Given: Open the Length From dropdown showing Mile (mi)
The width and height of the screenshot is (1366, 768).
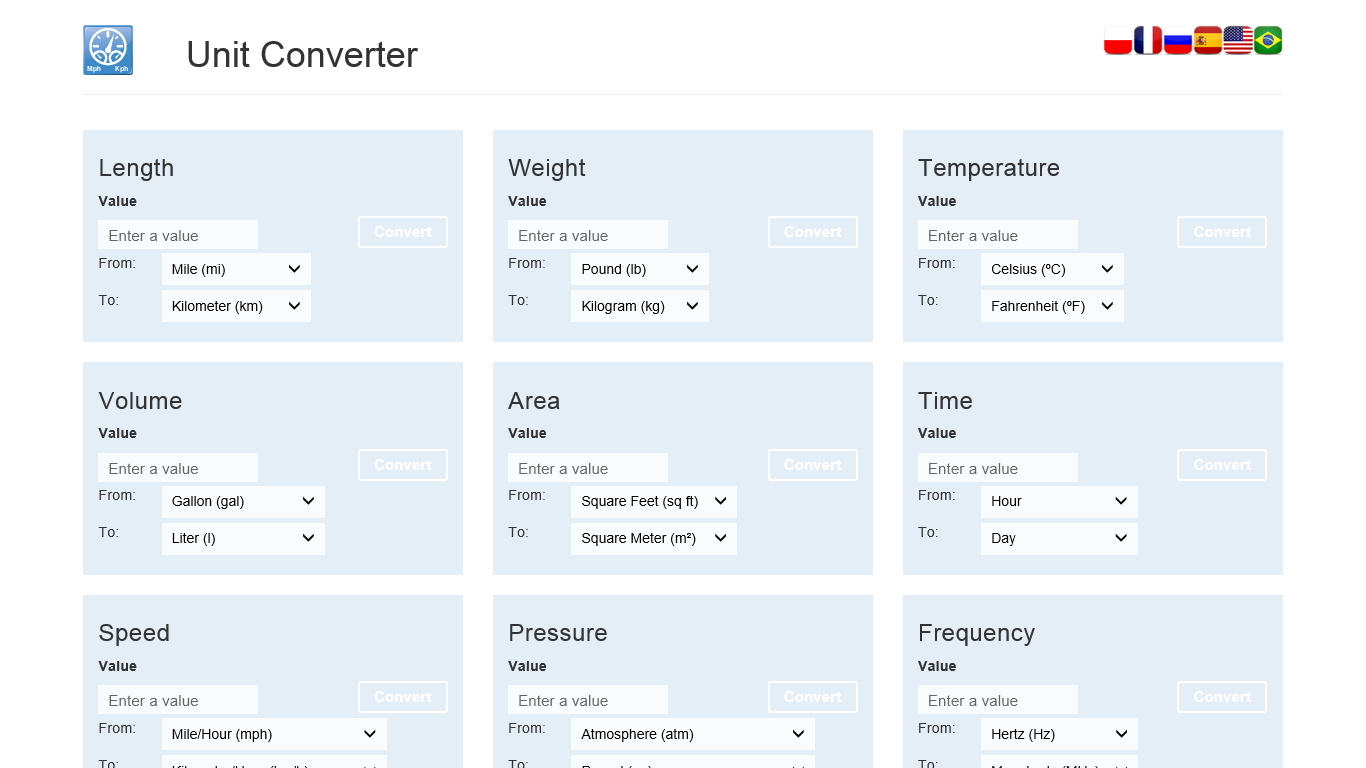Looking at the screenshot, I should coord(236,269).
